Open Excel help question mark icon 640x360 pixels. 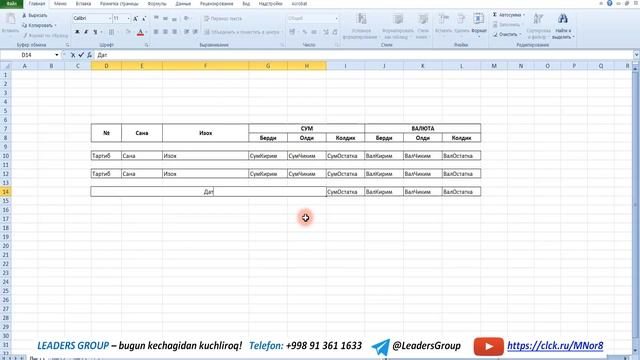(x=609, y=3)
